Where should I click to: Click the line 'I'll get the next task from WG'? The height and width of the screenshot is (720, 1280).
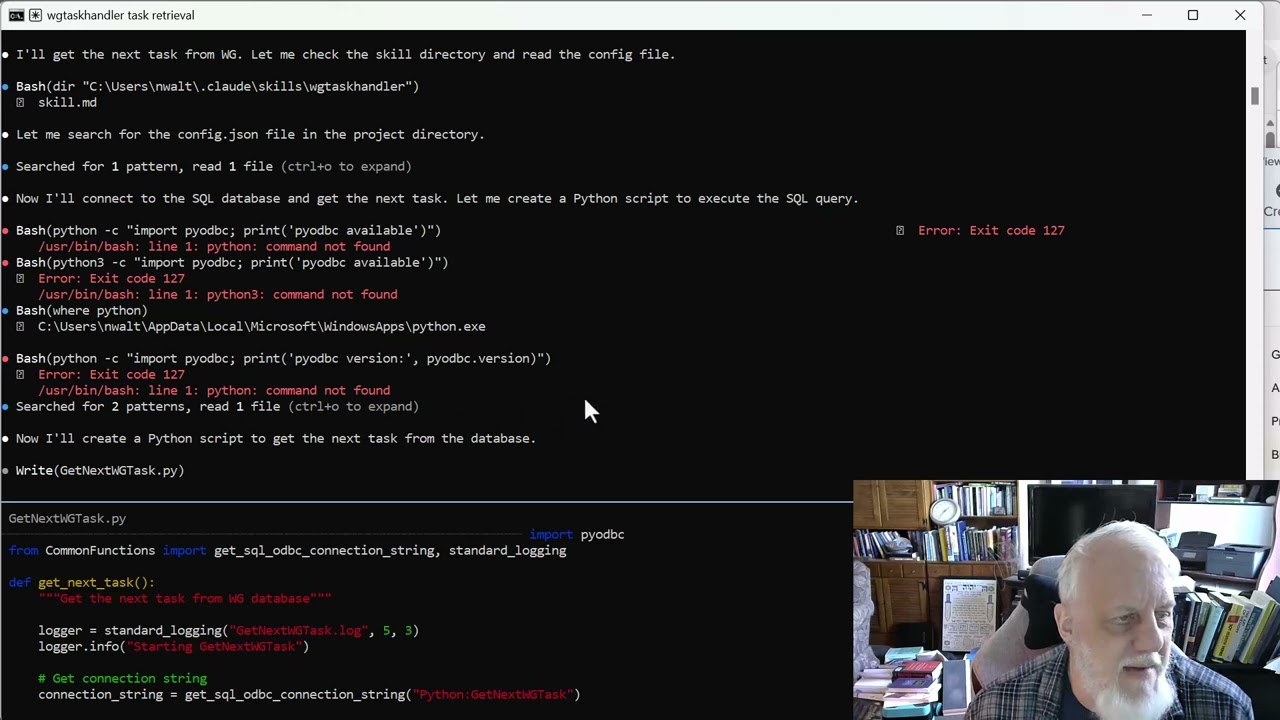(345, 54)
